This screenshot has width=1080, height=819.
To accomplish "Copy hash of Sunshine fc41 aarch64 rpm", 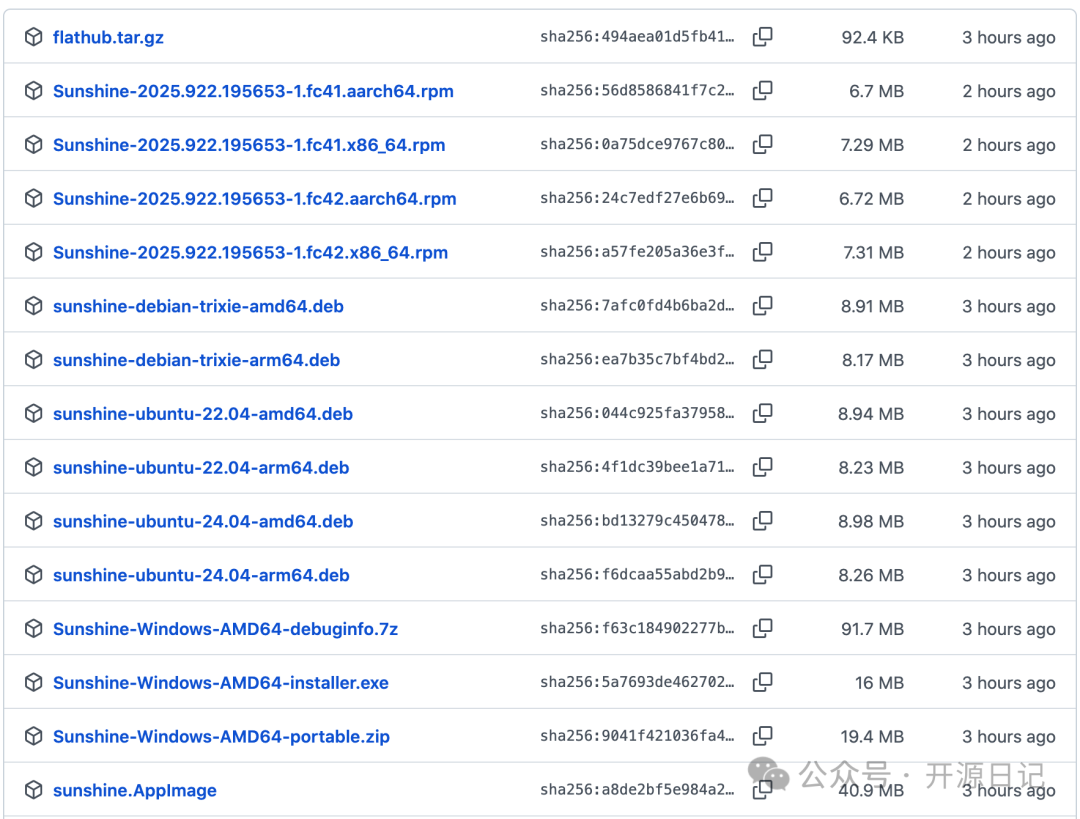I will 762,91.
